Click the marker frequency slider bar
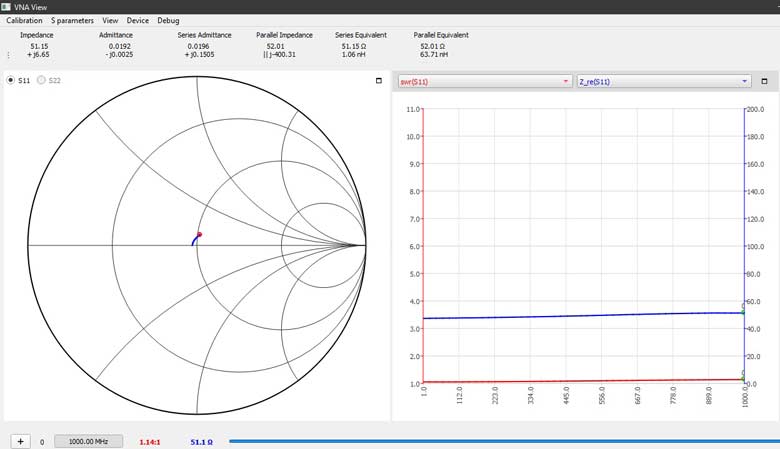 [x=504, y=441]
